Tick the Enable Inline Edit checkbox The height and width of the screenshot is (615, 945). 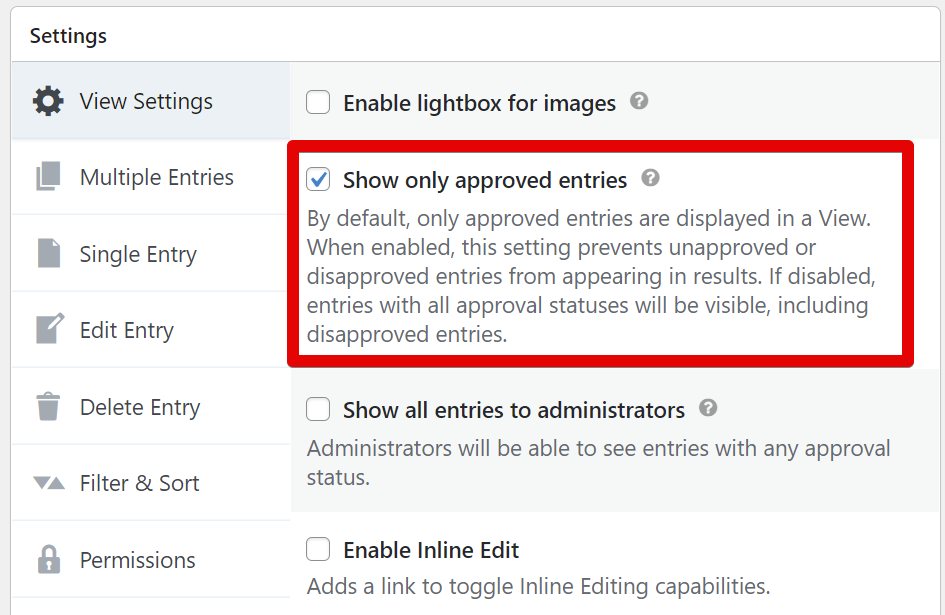tap(318, 549)
